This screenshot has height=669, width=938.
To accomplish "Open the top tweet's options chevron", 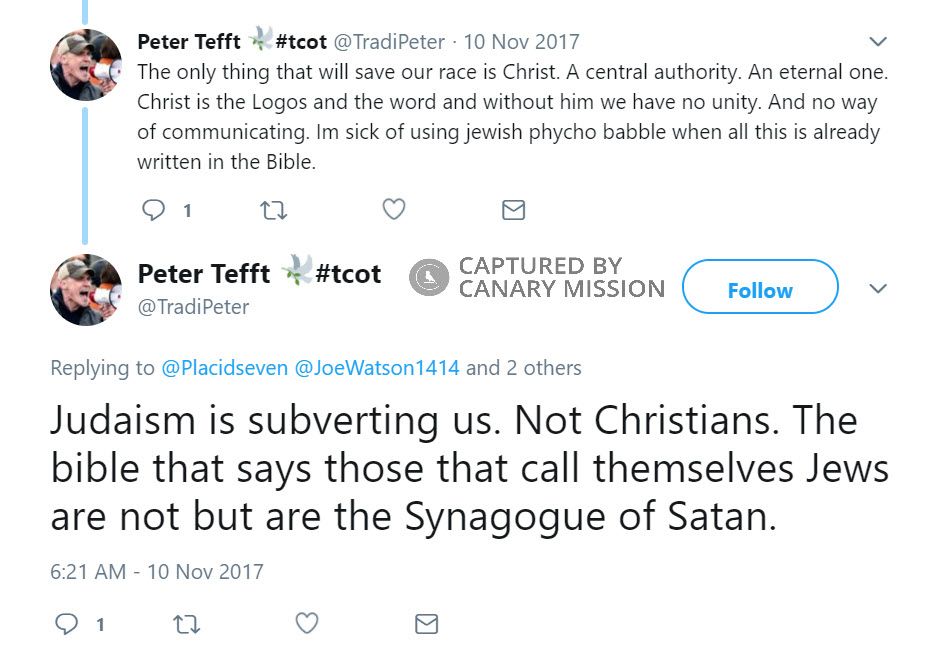I will tap(879, 42).
